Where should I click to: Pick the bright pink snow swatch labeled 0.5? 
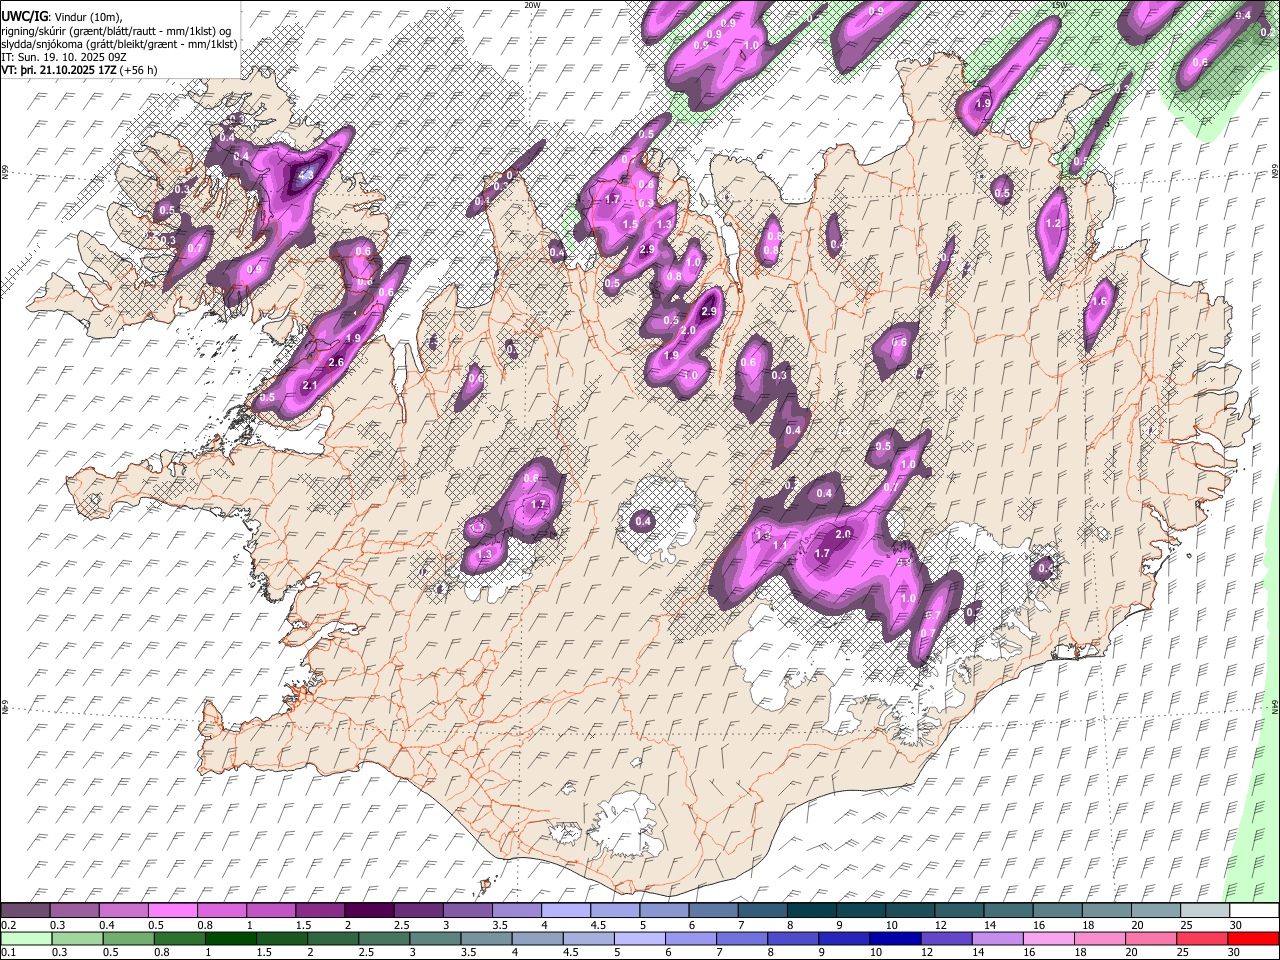pos(172,911)
